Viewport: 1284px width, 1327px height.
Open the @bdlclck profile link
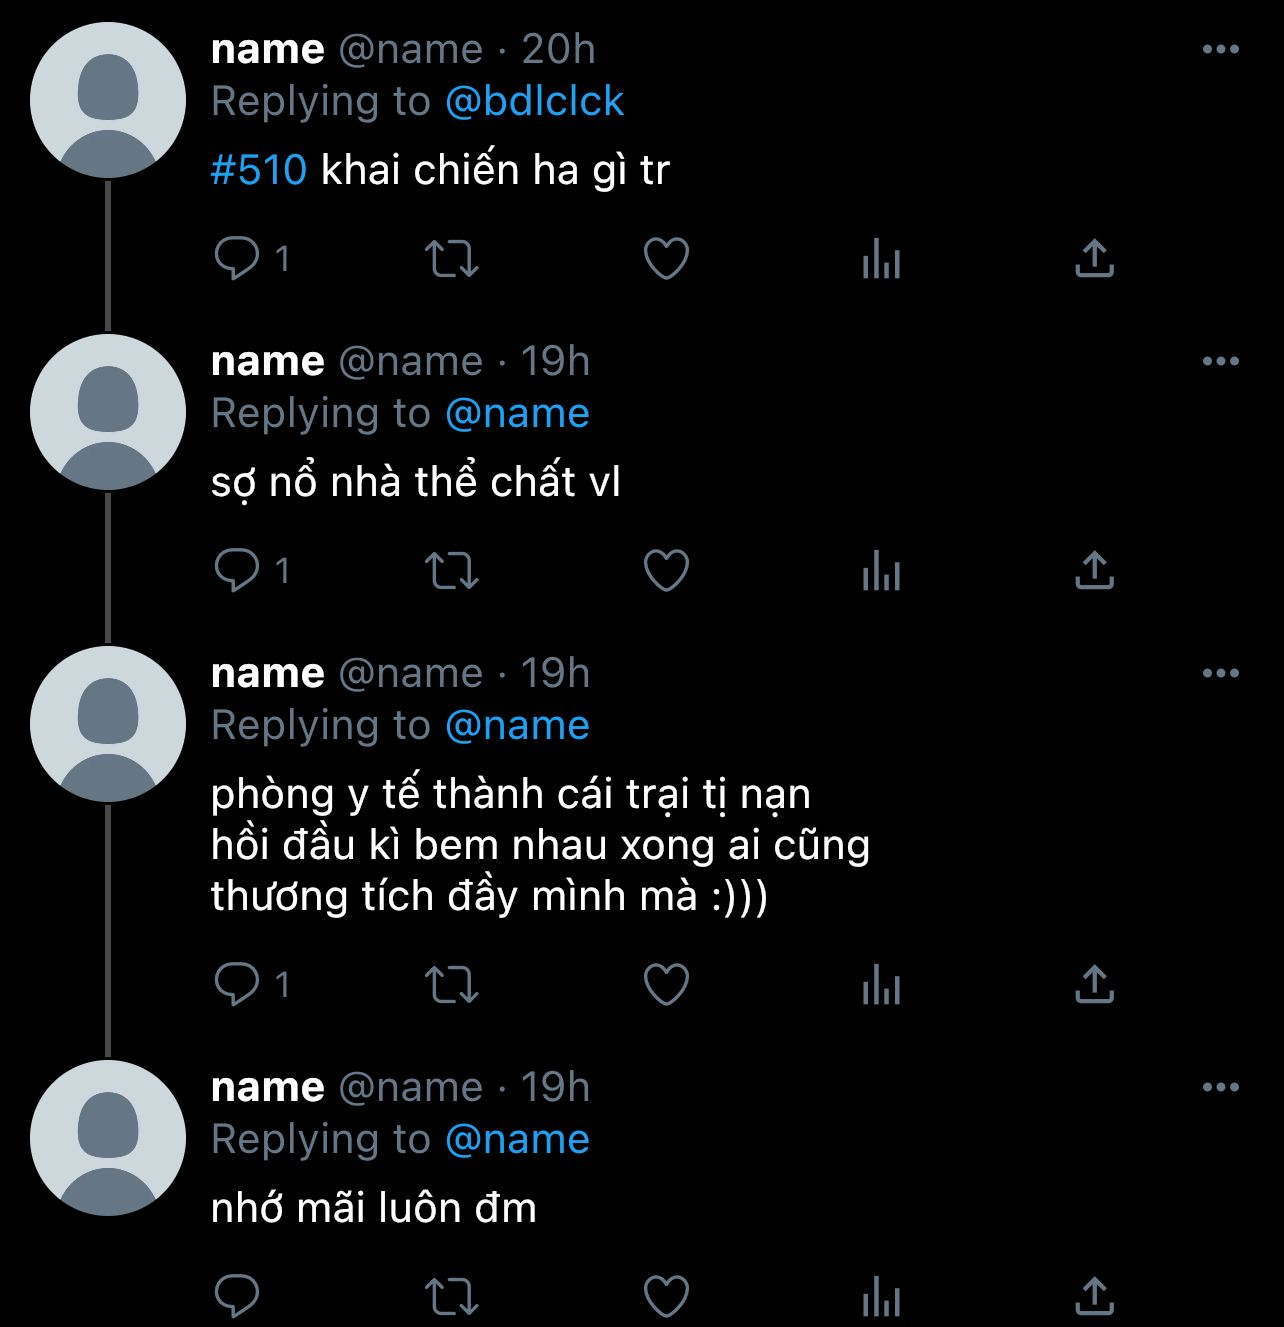pyautogui.click(x=534, y=101)
